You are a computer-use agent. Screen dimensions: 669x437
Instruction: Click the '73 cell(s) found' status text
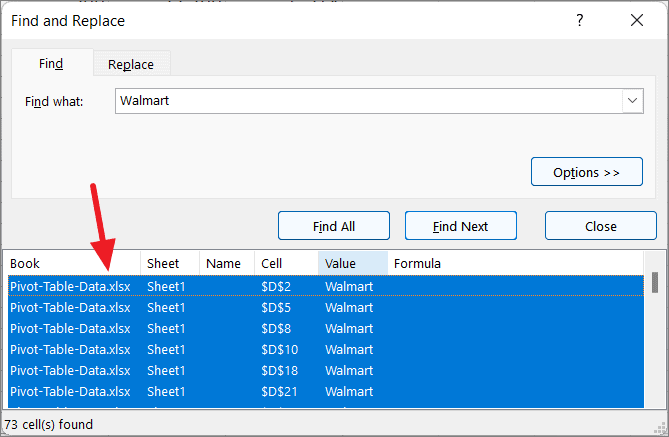[x=49, y=424]
